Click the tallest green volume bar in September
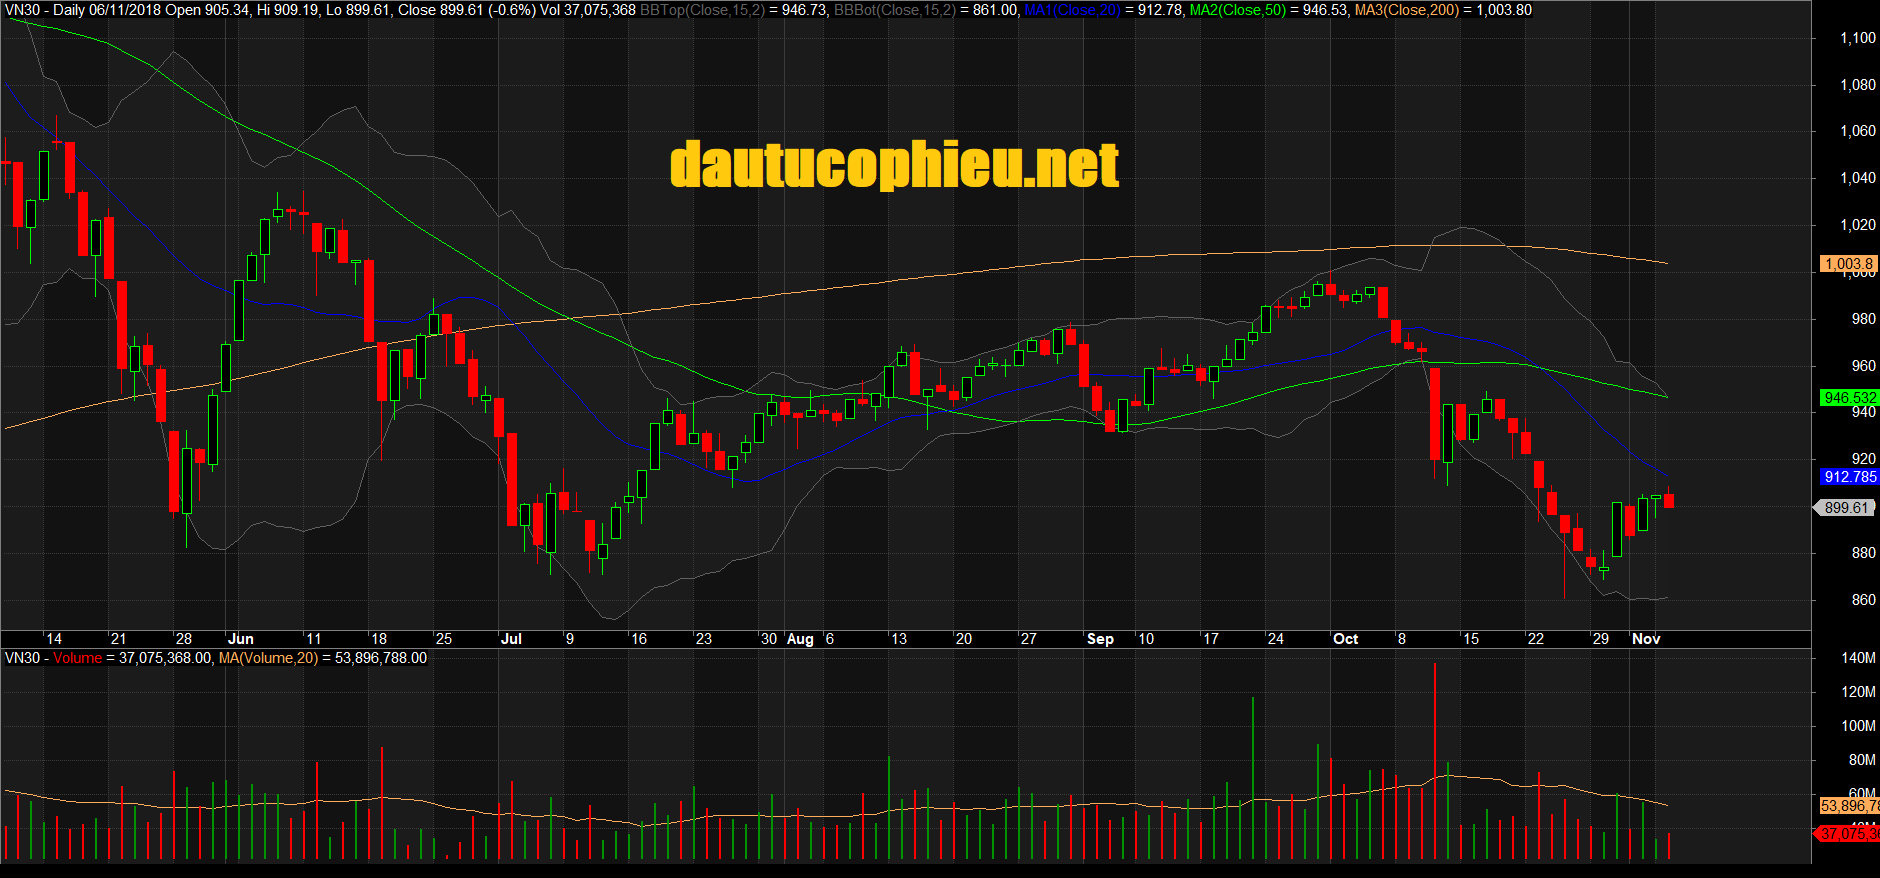Image resolution: width=1880 pixels, height=878 pixels. pos(1252,779)
